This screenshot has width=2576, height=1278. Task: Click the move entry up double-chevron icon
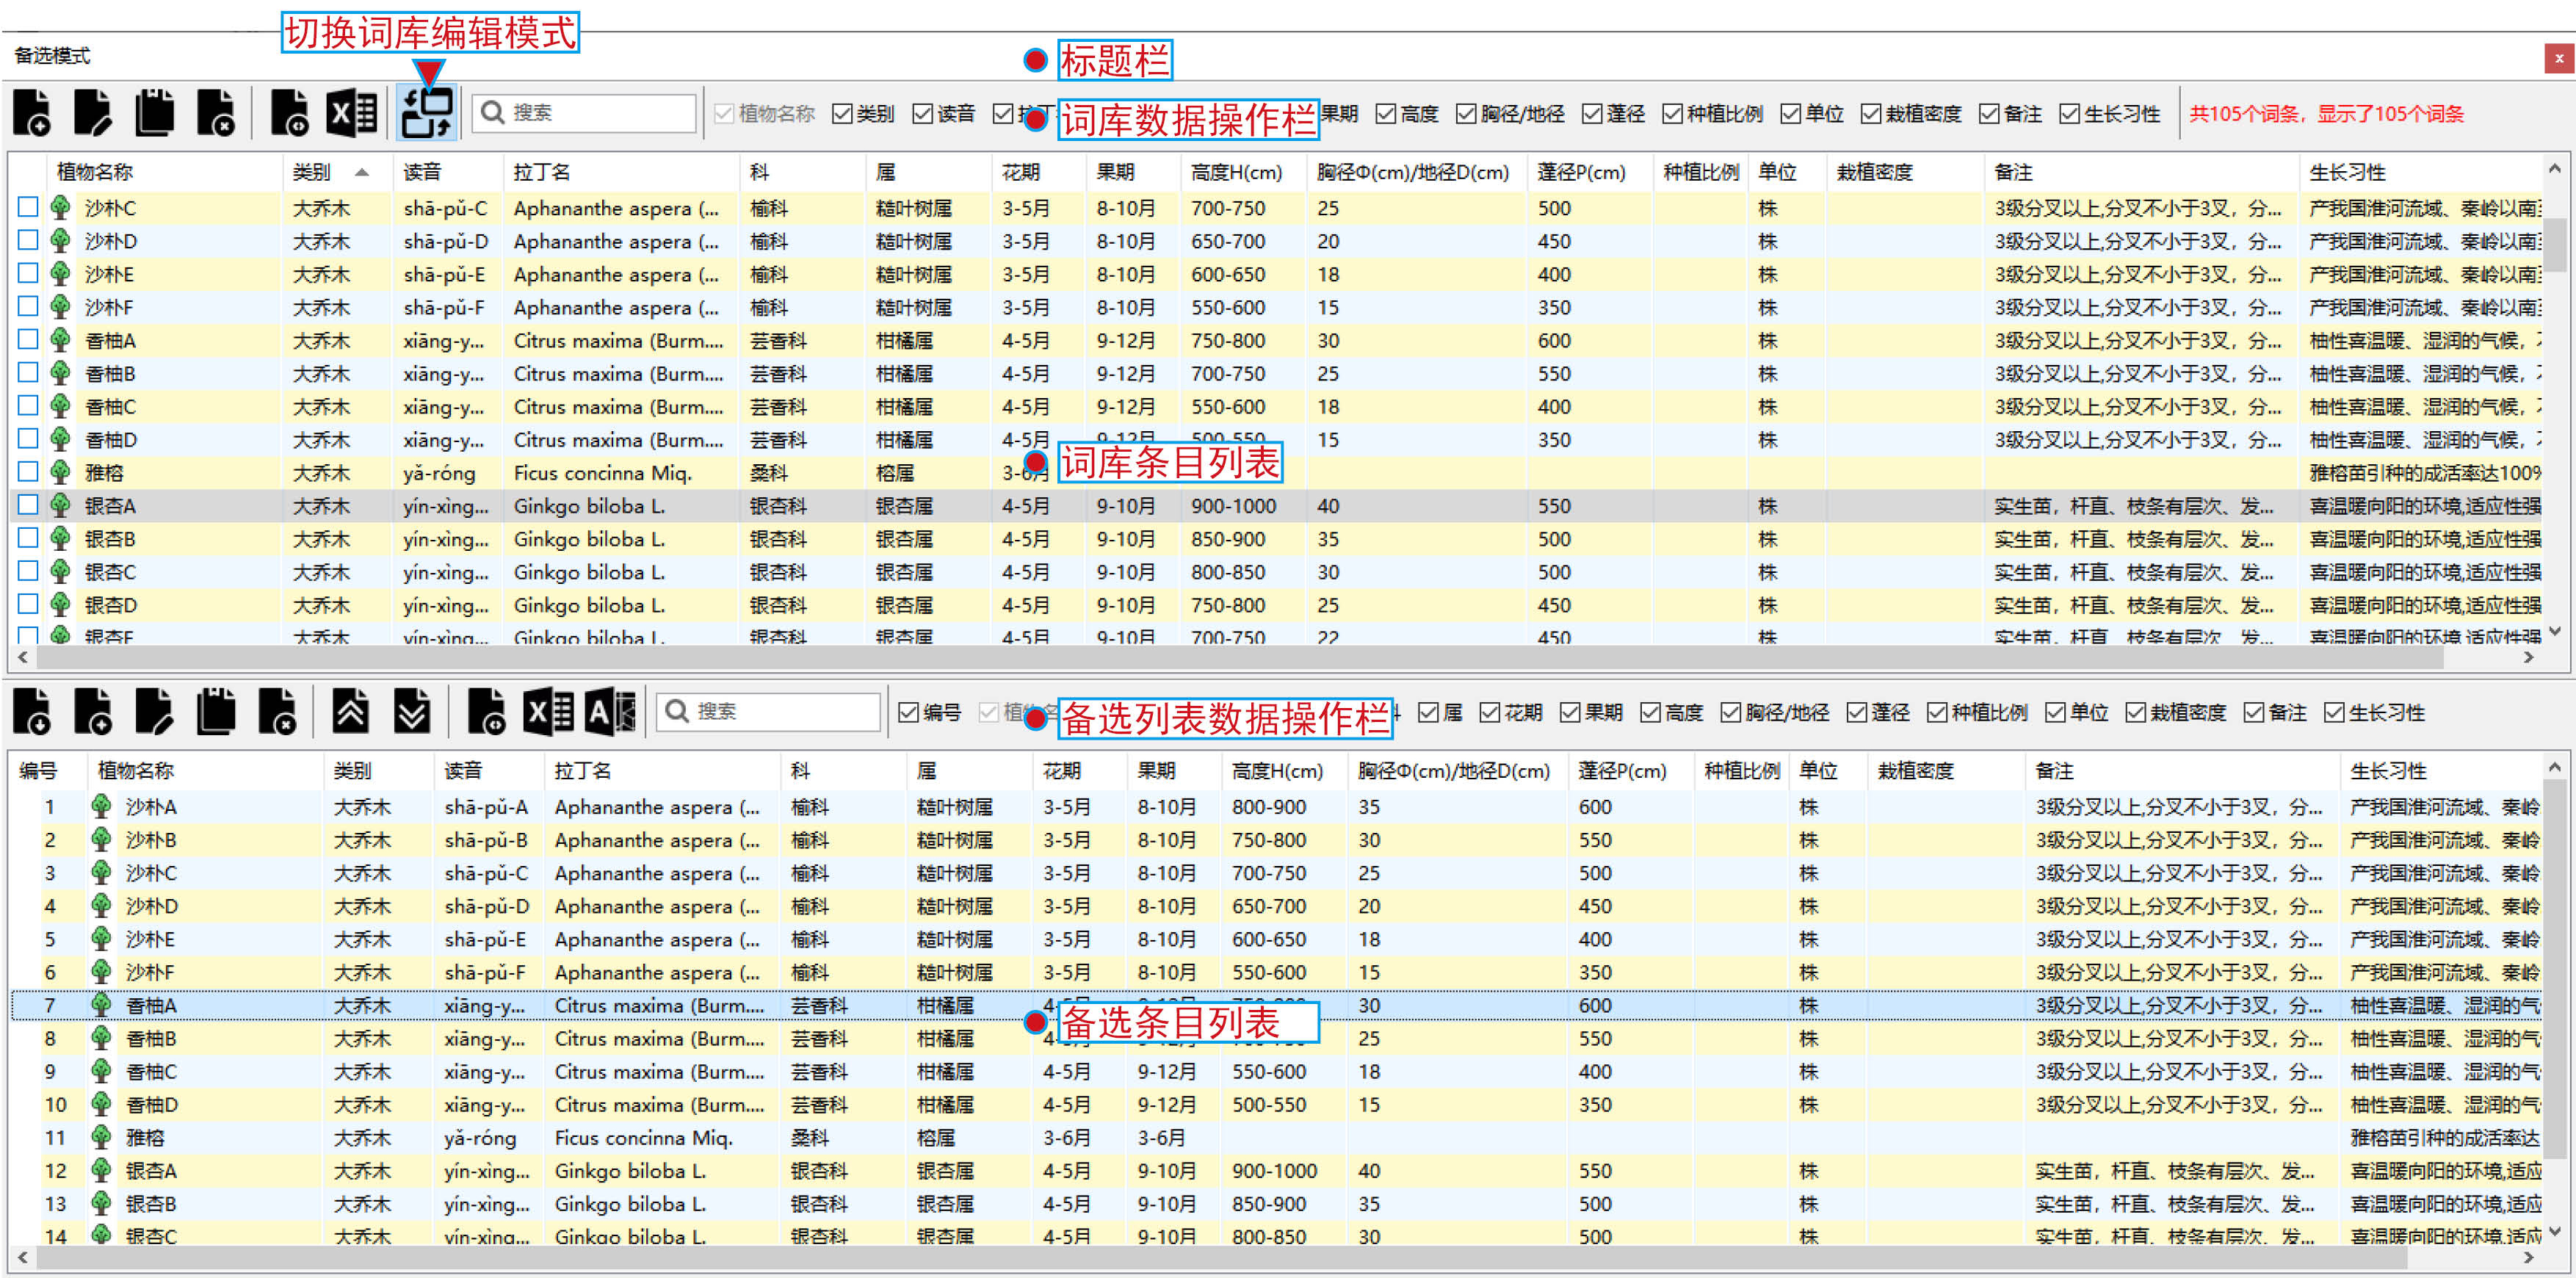350,711
